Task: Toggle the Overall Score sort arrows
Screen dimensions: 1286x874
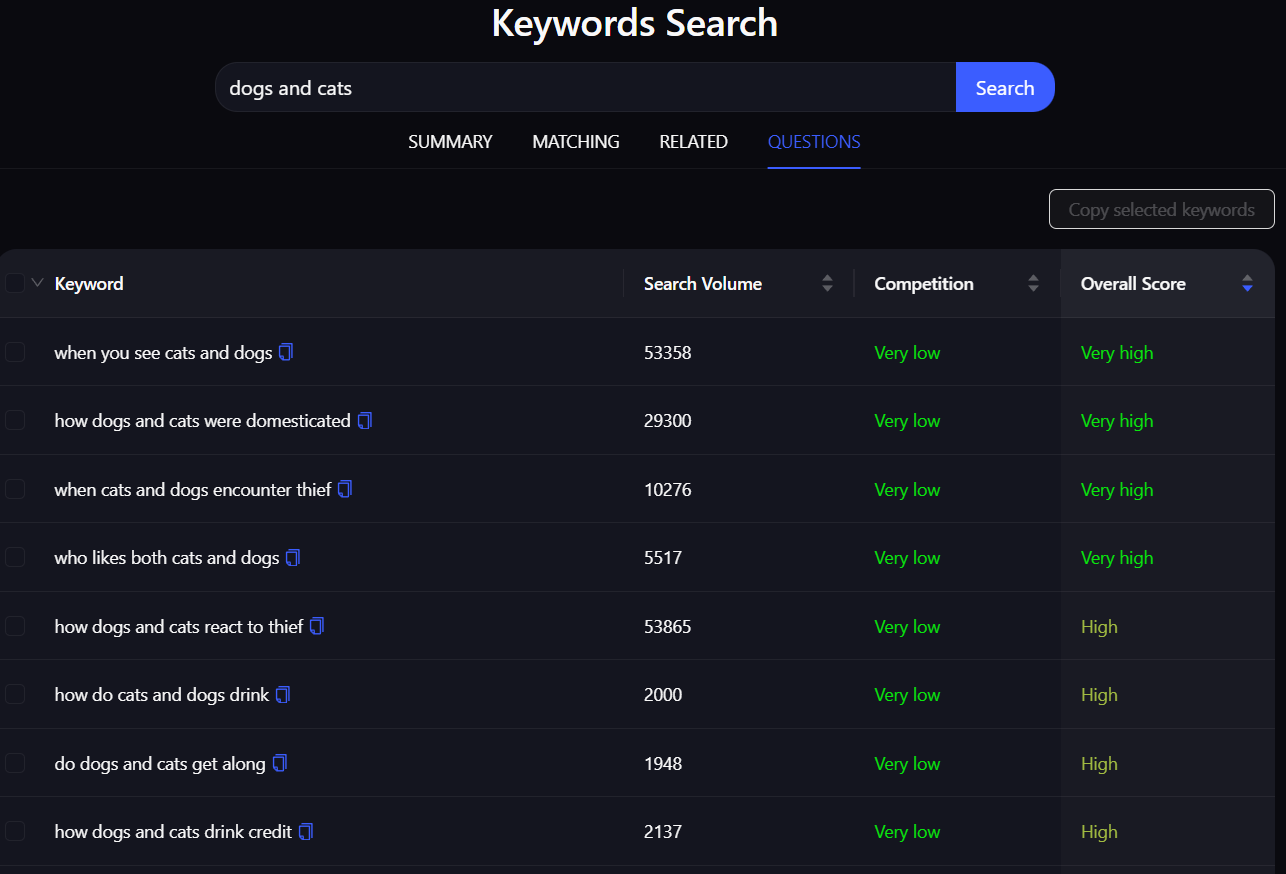Action: tap(1247, 284)
